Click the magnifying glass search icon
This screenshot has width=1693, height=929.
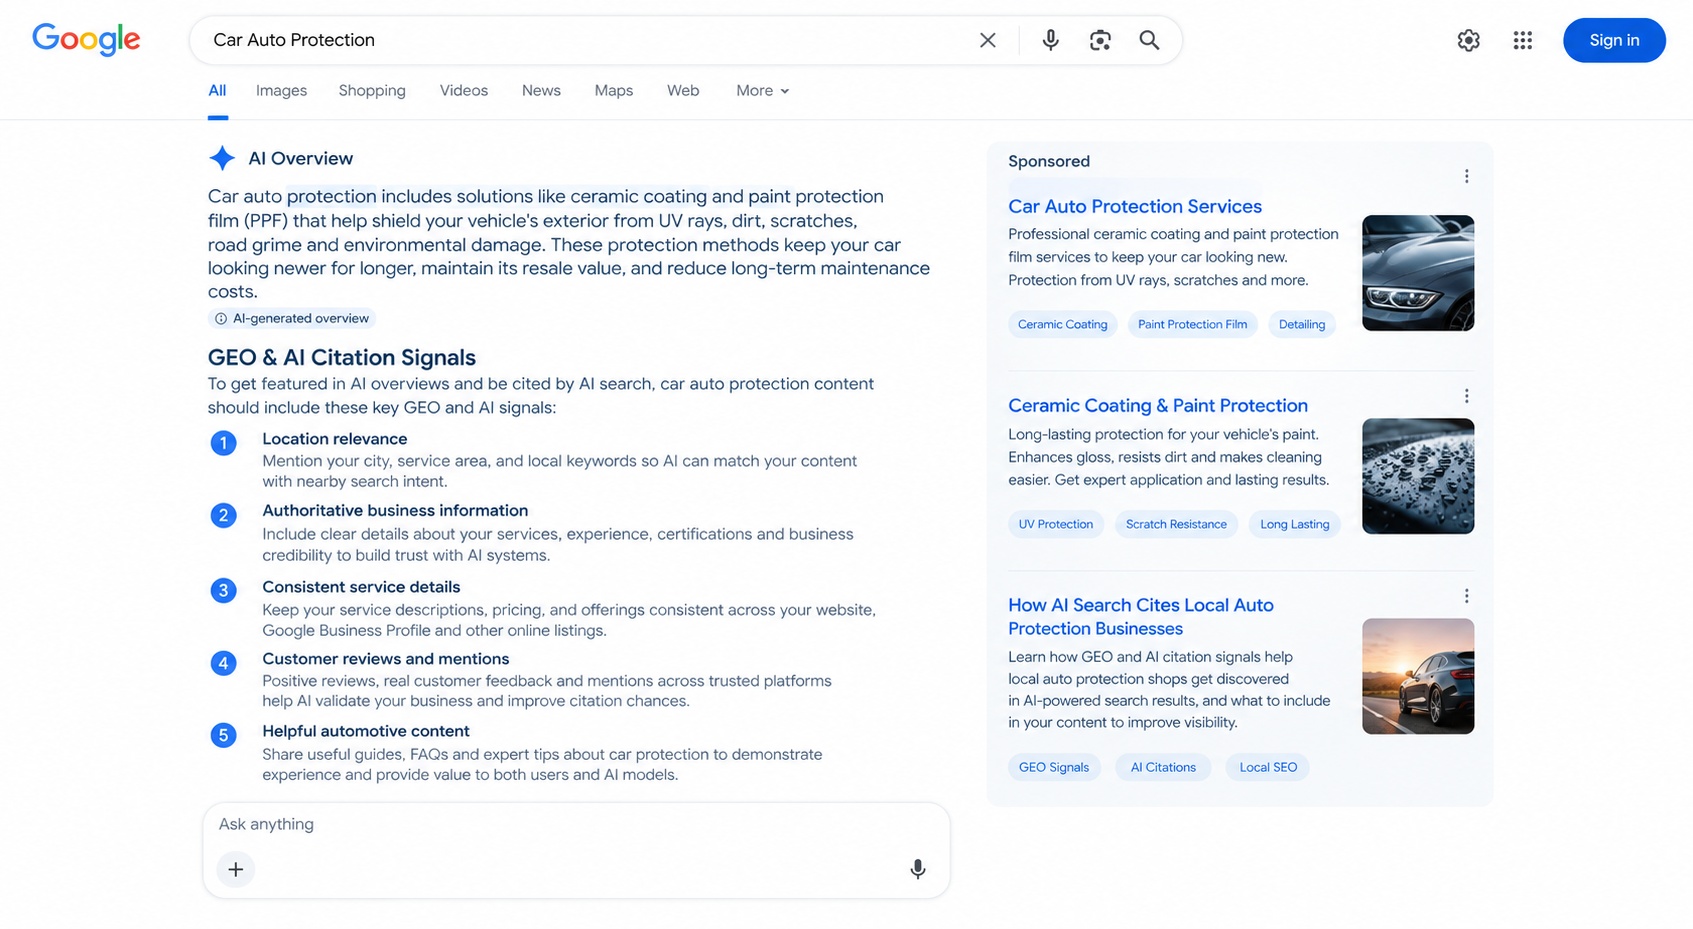[1149, 40]
